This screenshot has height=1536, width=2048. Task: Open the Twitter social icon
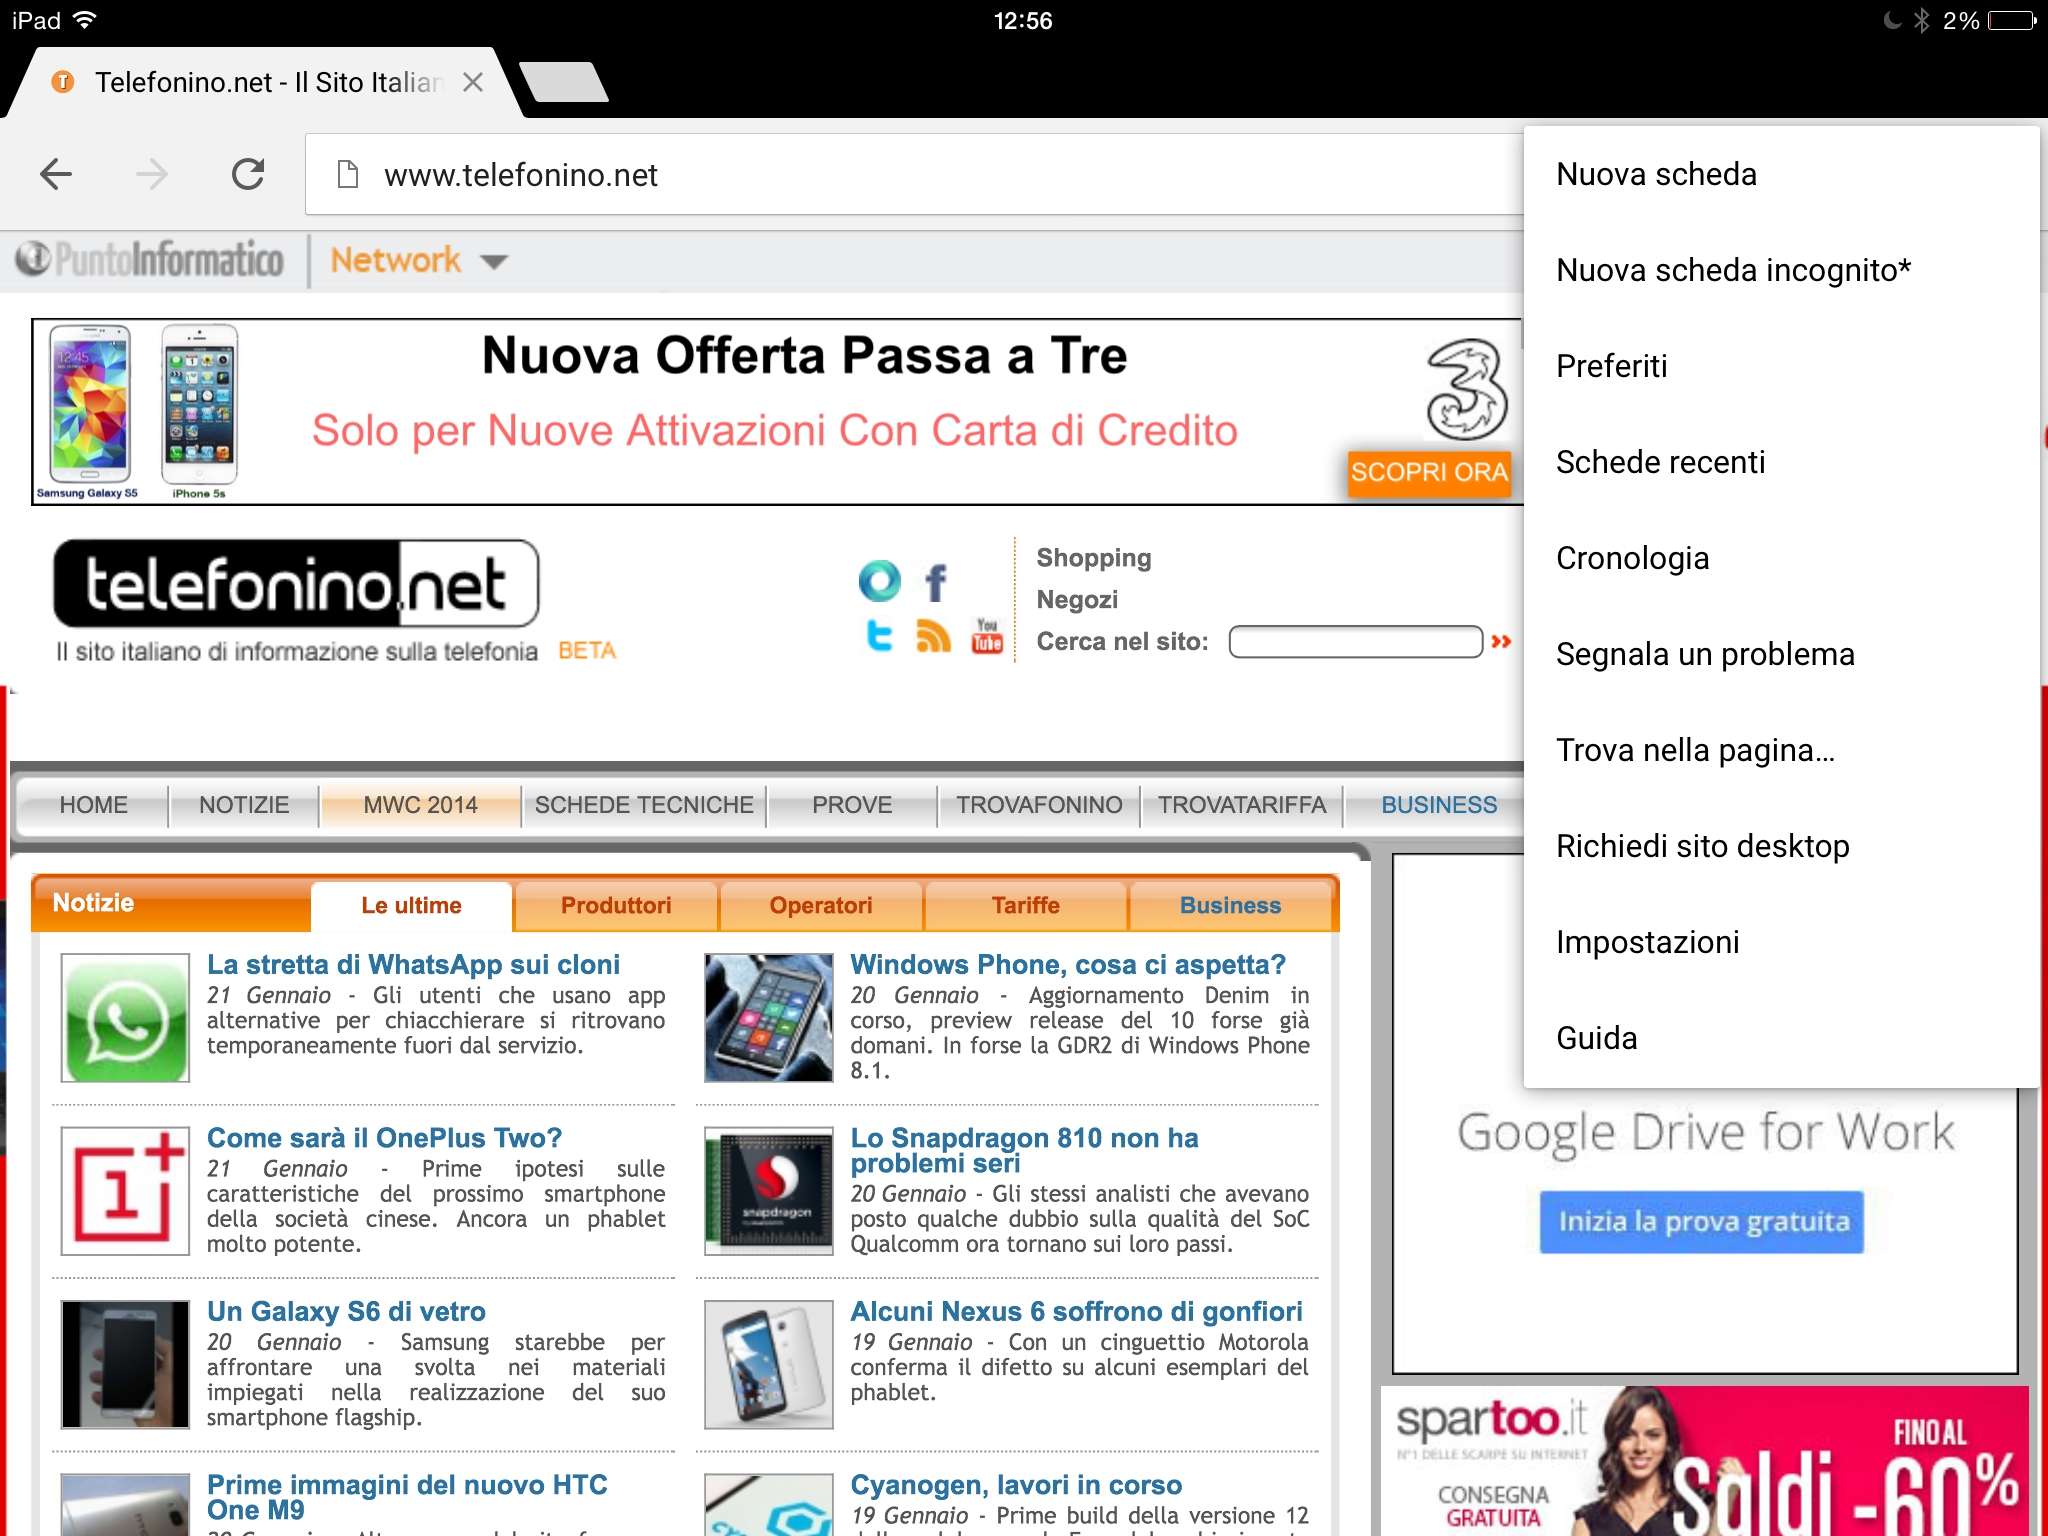click(x=879, y=636)
